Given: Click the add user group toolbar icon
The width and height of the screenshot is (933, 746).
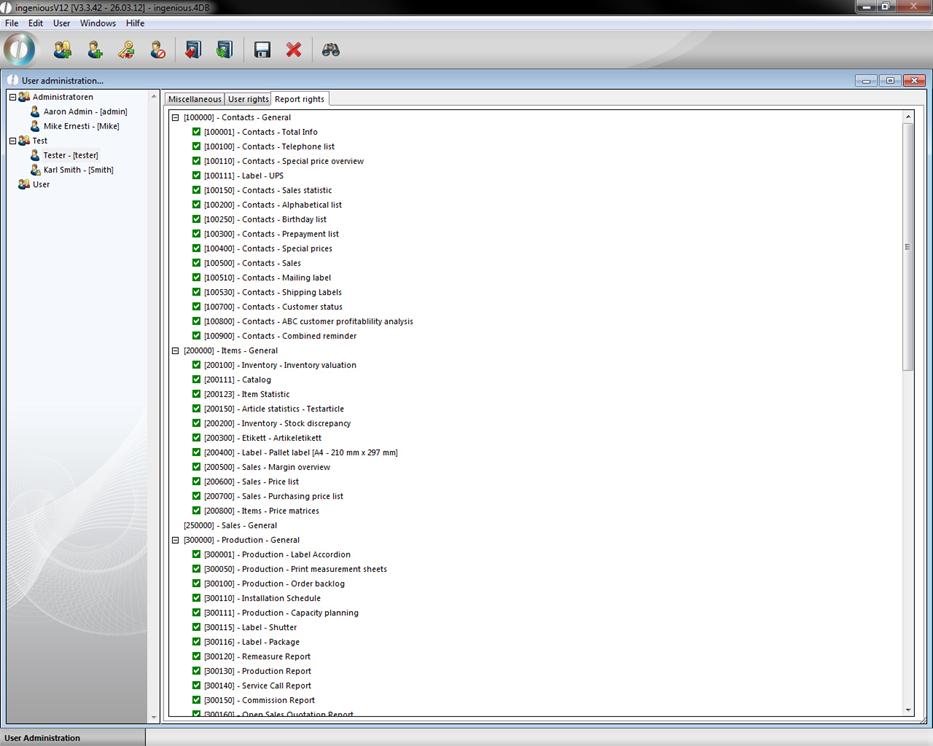Looking at the screenshot, I should coord(62,49).
